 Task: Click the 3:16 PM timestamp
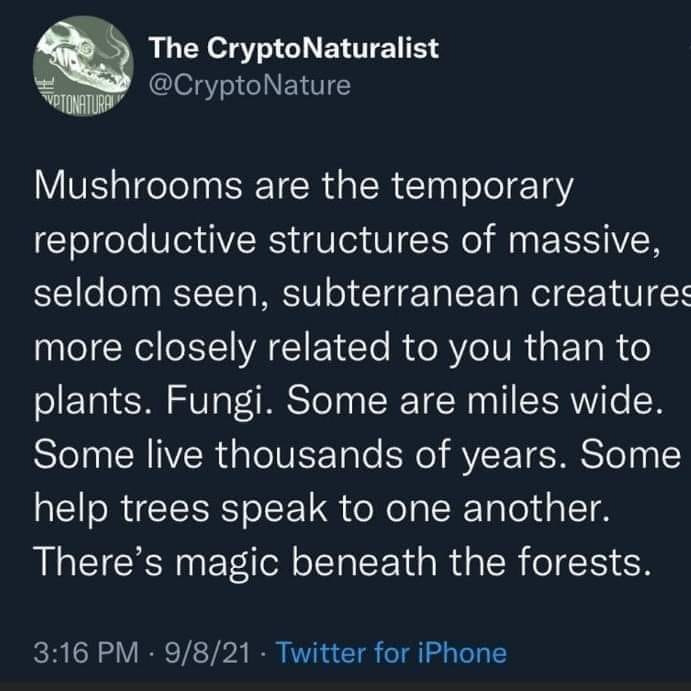[86, 653]
